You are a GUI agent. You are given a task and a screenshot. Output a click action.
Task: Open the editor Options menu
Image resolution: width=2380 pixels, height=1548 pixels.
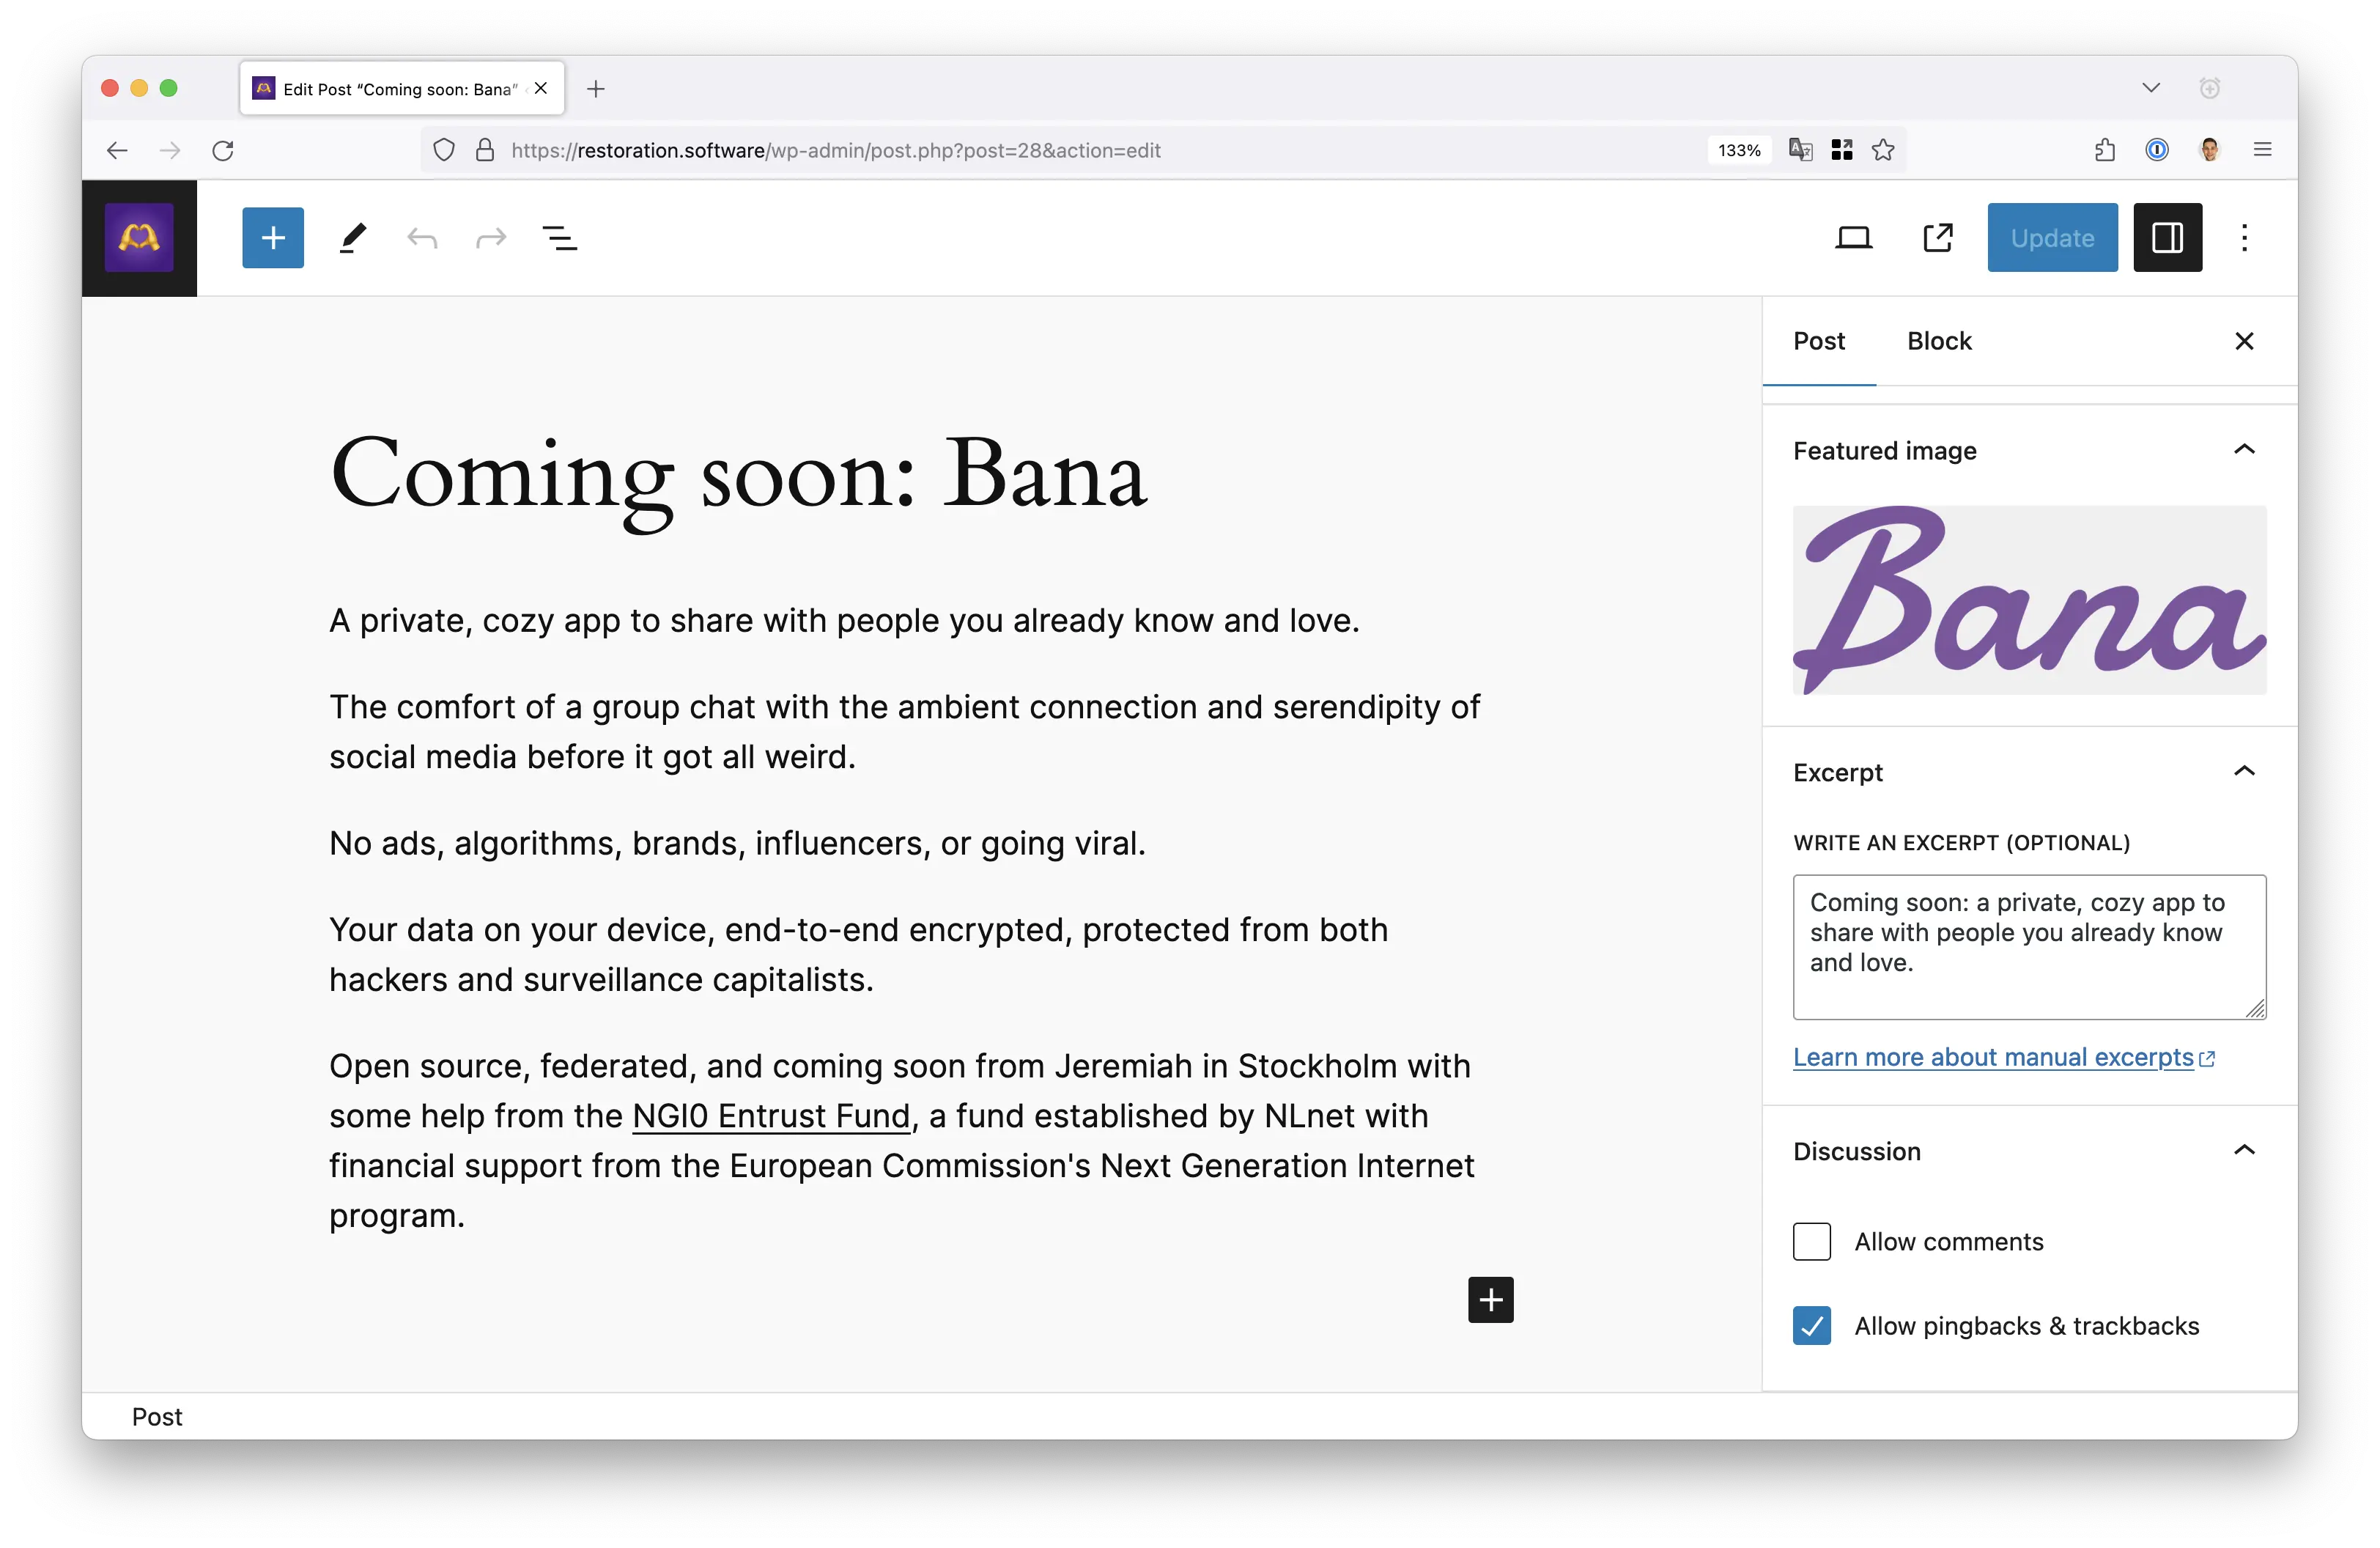[x=2244, y=237]
